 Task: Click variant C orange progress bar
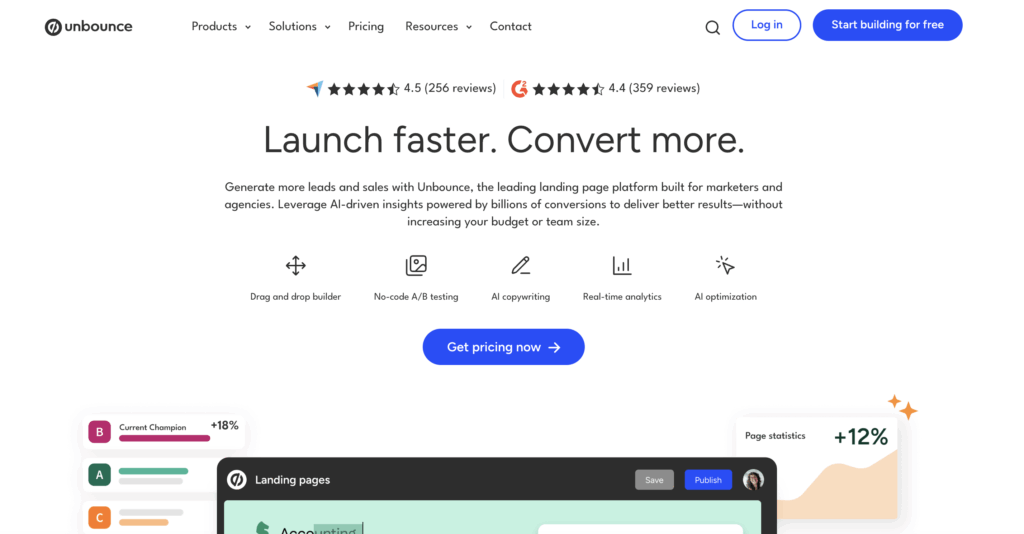[x=144, y=522]
